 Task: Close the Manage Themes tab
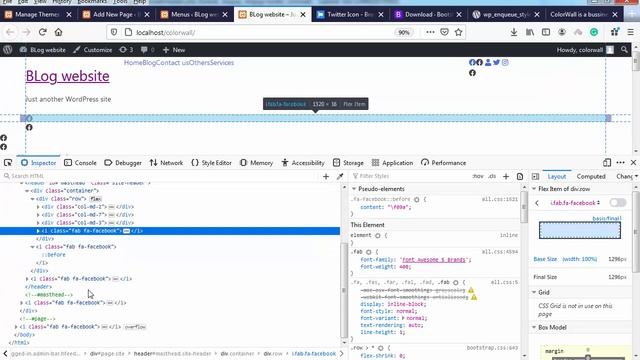click(69, 14)
